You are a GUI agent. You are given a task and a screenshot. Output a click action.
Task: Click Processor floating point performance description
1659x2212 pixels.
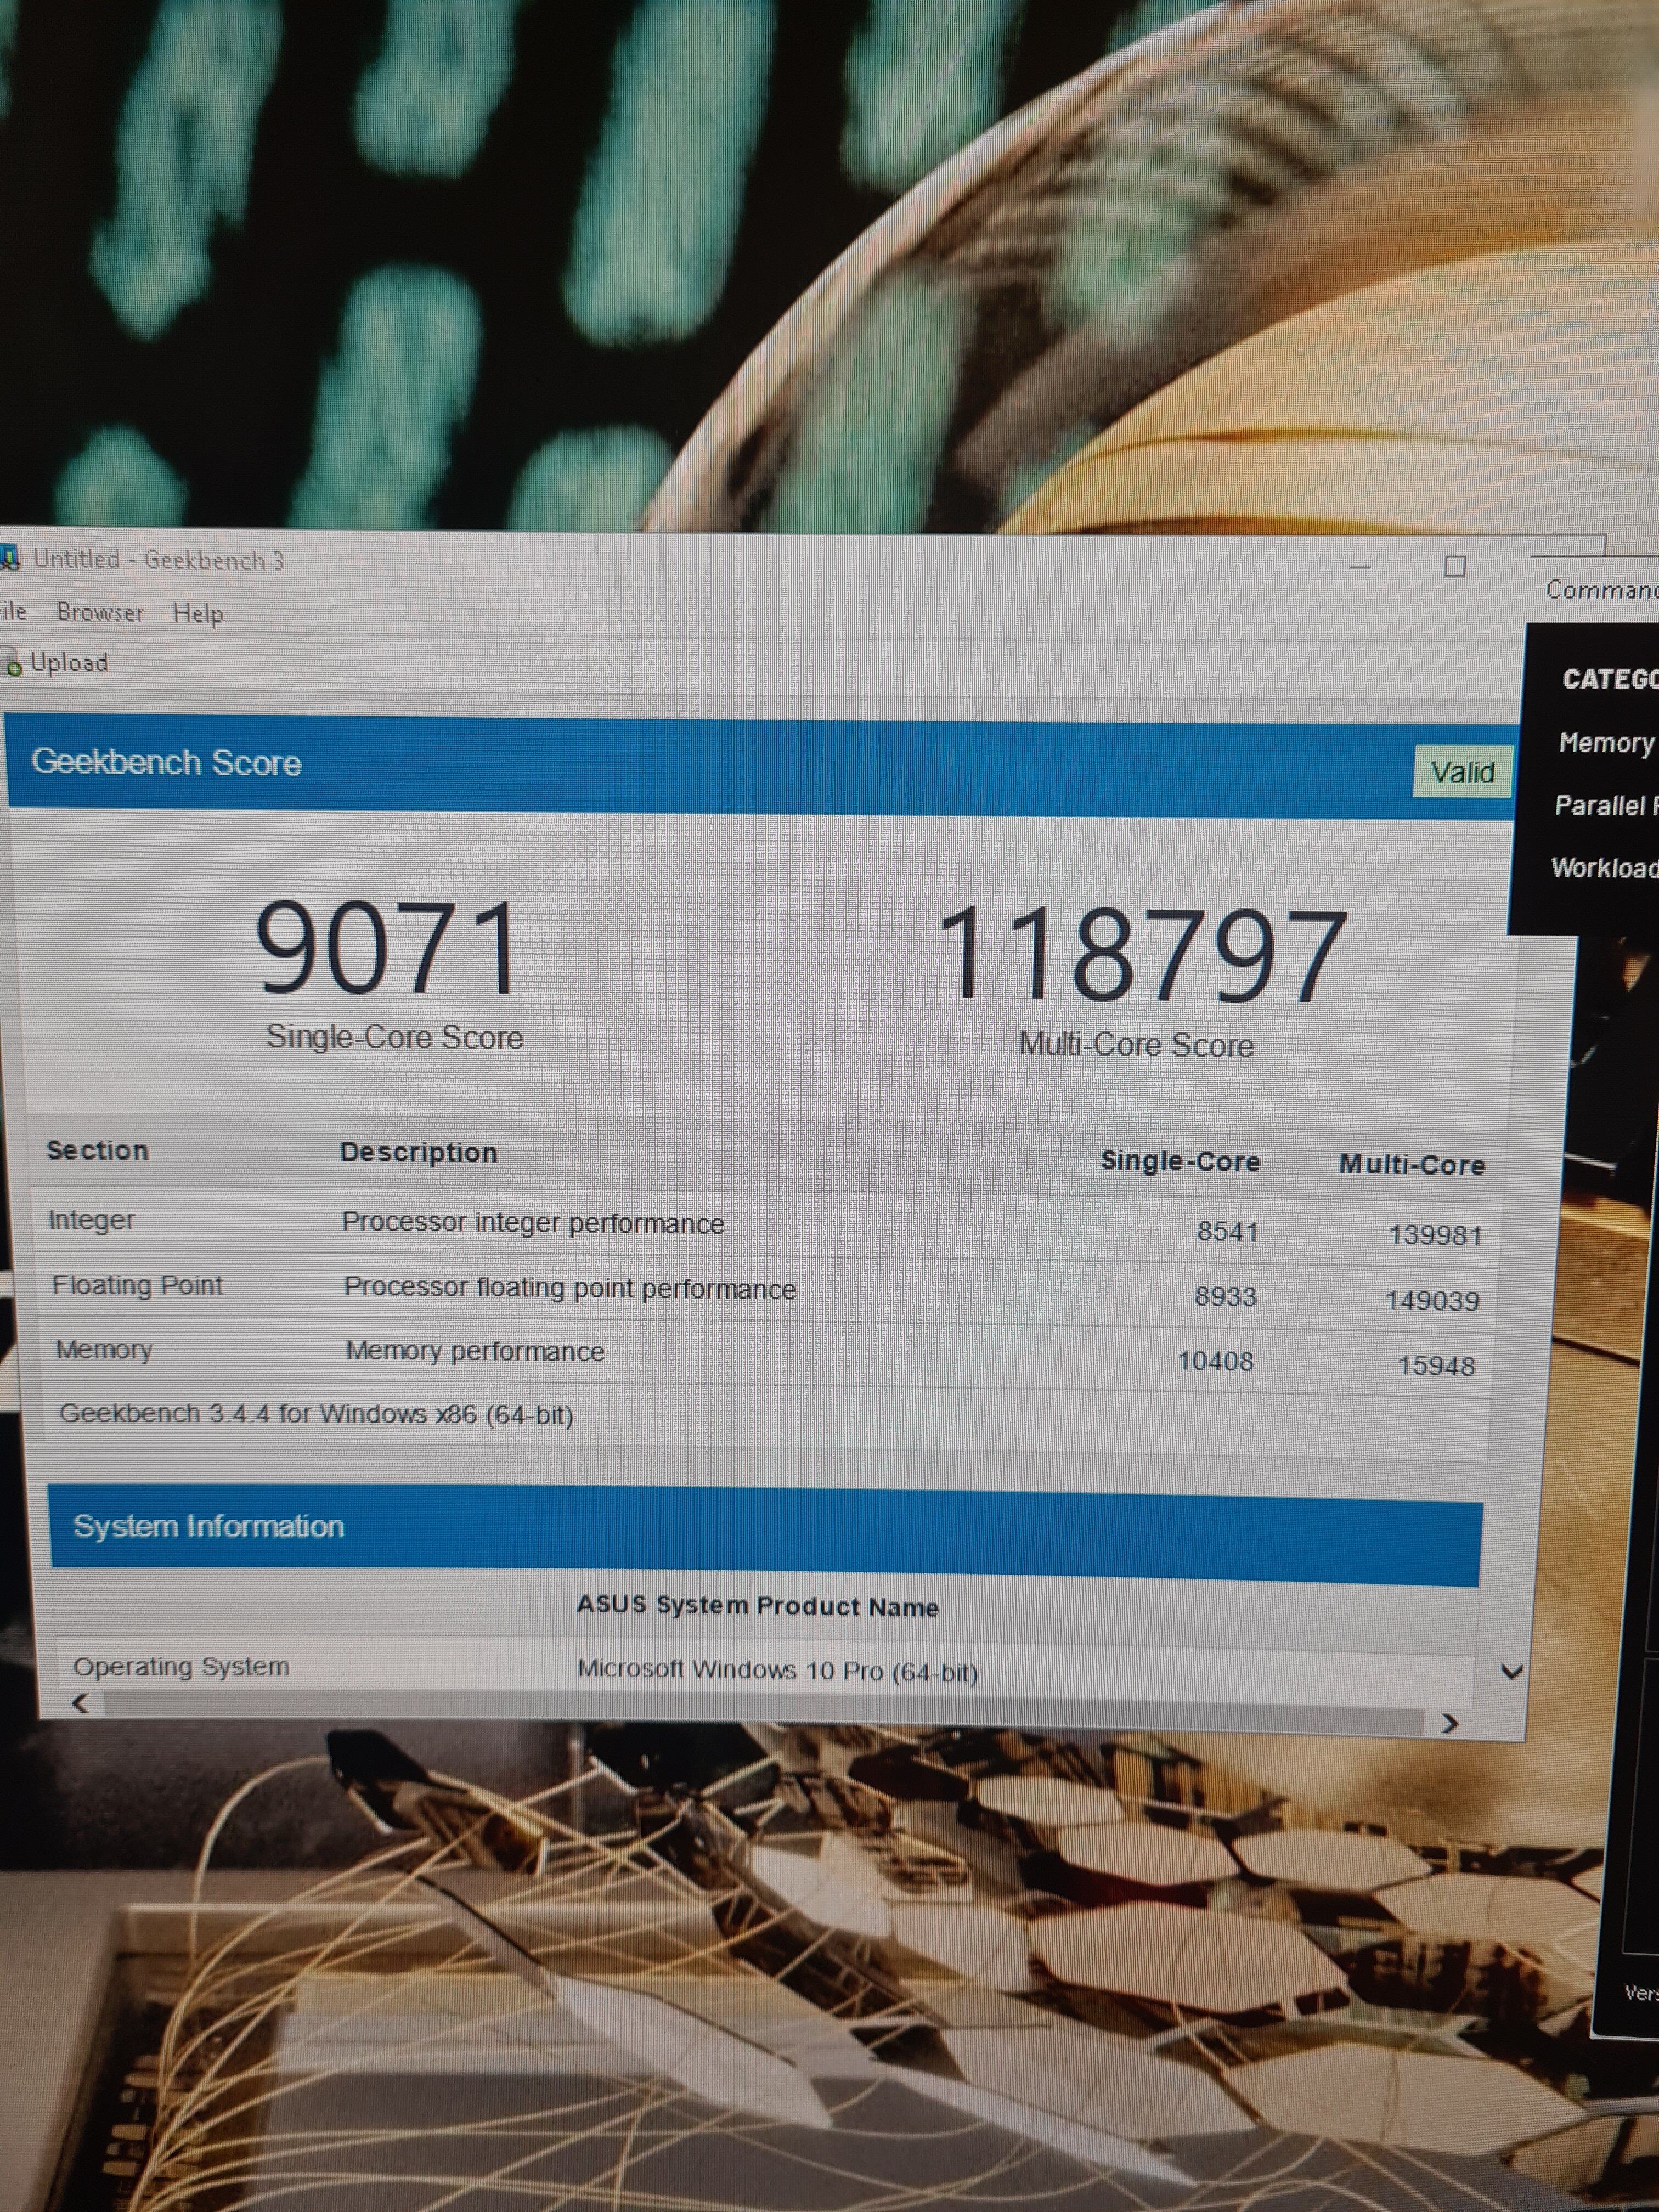[x=570, y=1288]
